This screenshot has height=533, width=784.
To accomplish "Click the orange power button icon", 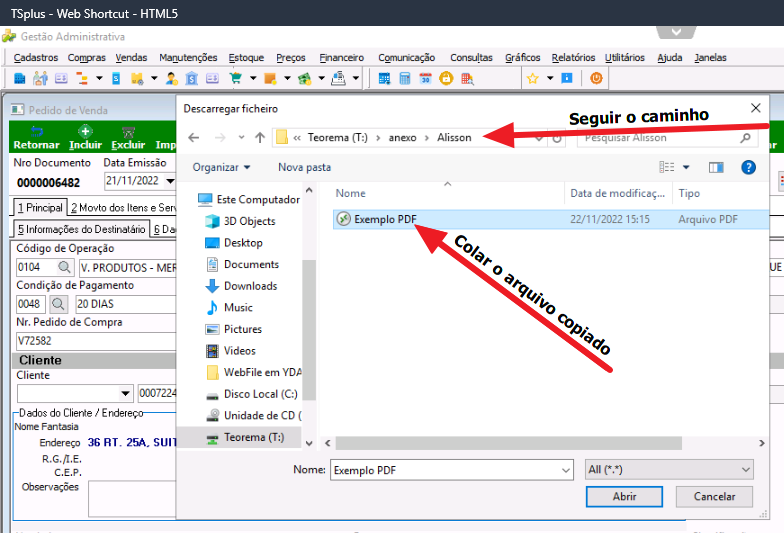I will [x=596, y=78].
